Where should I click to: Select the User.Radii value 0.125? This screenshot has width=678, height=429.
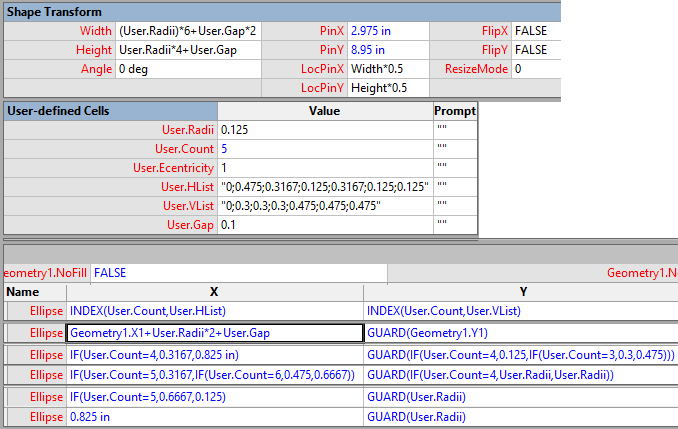coord(325,130)
